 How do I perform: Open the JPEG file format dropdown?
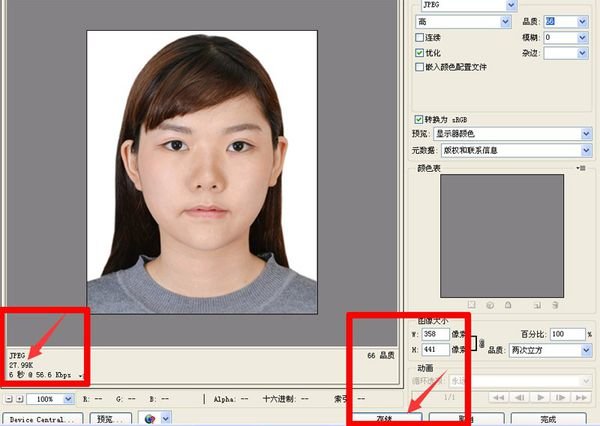469,5
